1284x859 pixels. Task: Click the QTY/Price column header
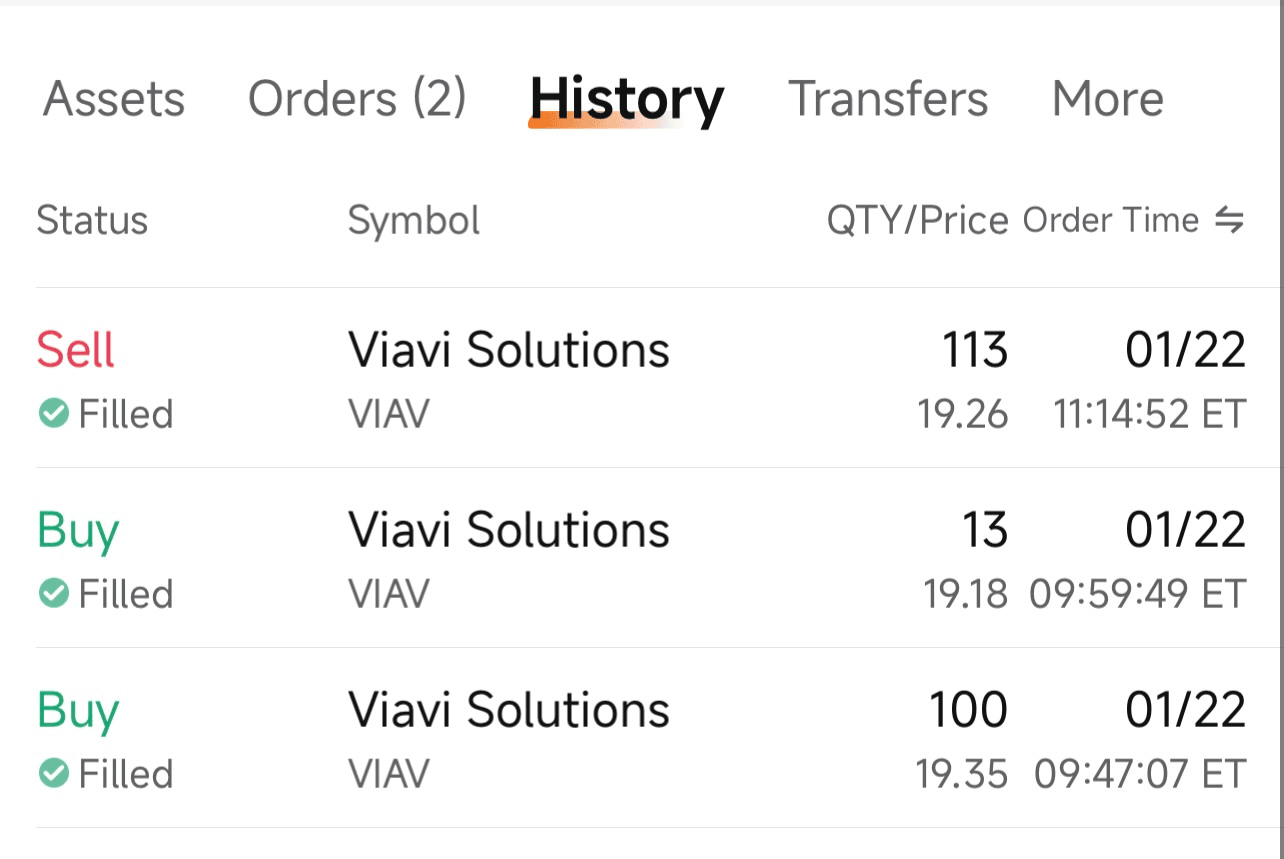[916, 220]
